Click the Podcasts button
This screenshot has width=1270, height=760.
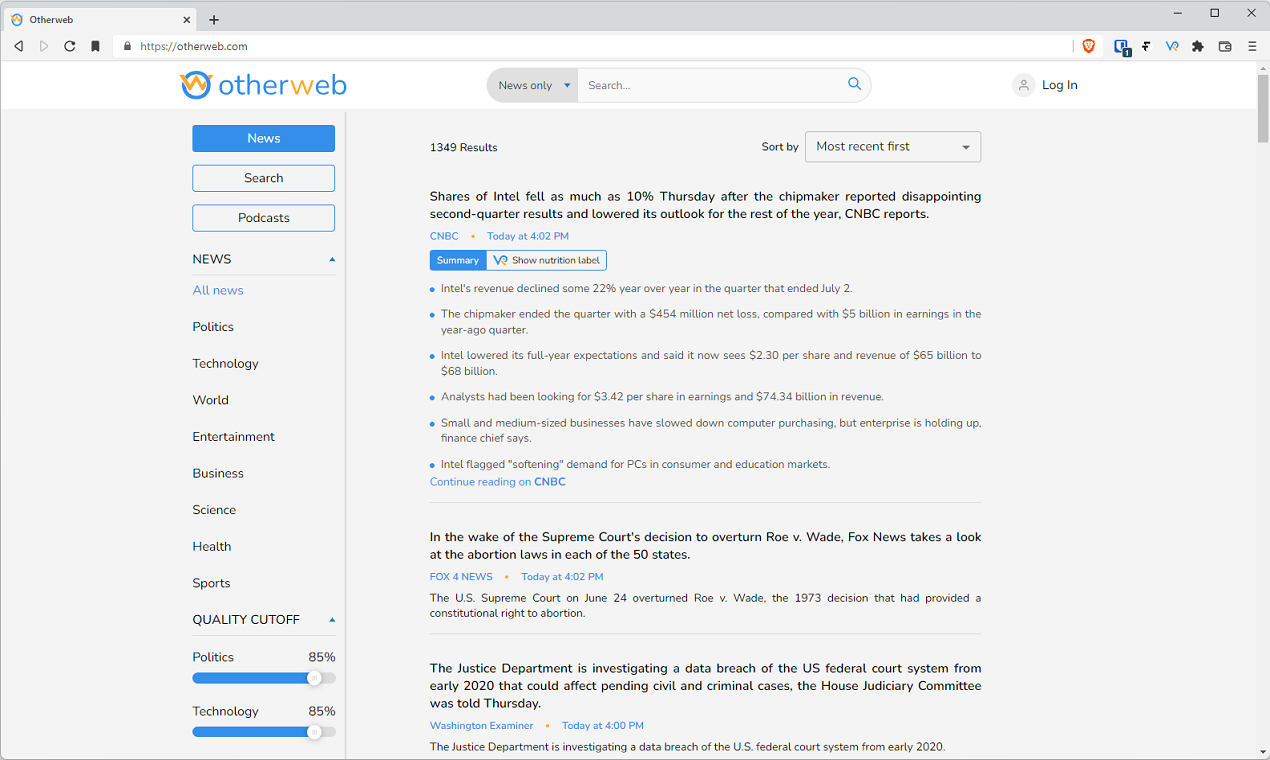(264, 218)
